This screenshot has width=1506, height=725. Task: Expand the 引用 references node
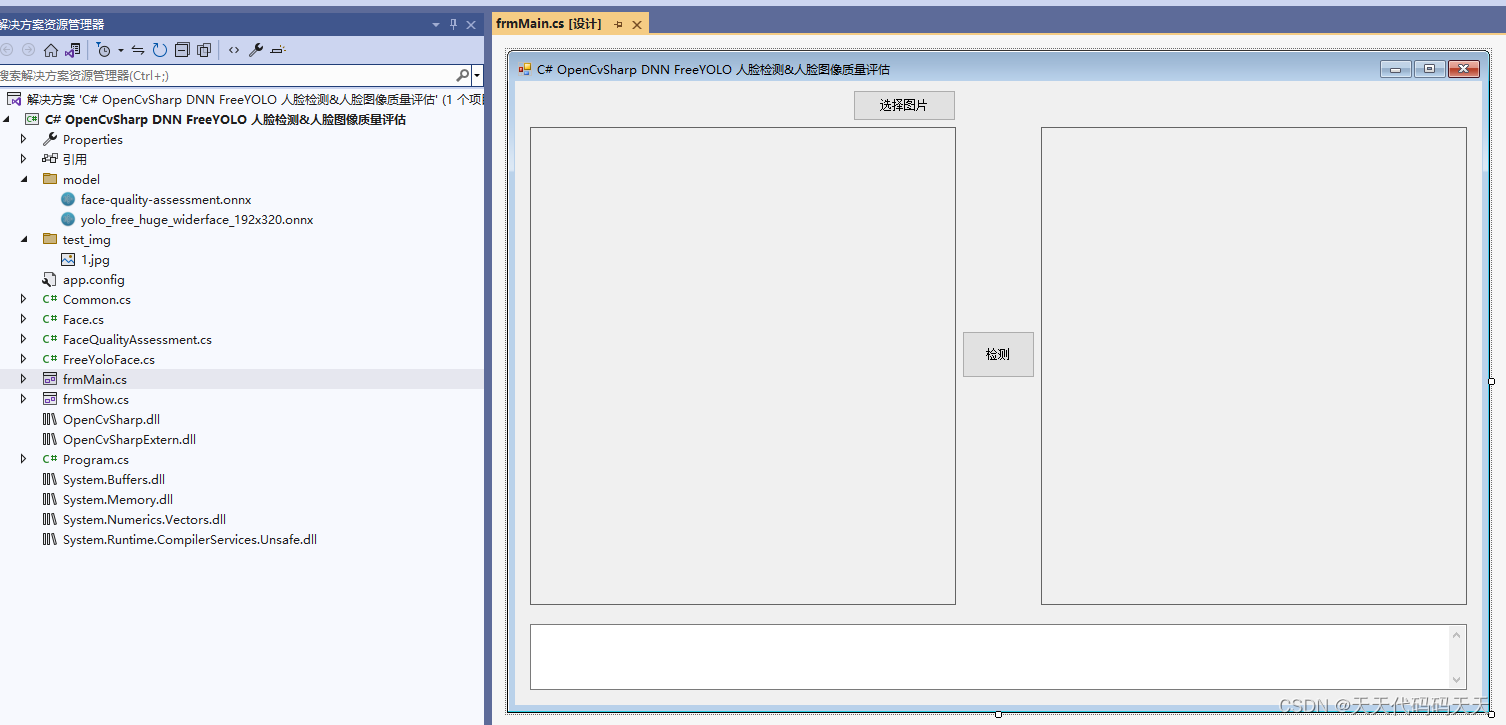[x=24, y=159]
